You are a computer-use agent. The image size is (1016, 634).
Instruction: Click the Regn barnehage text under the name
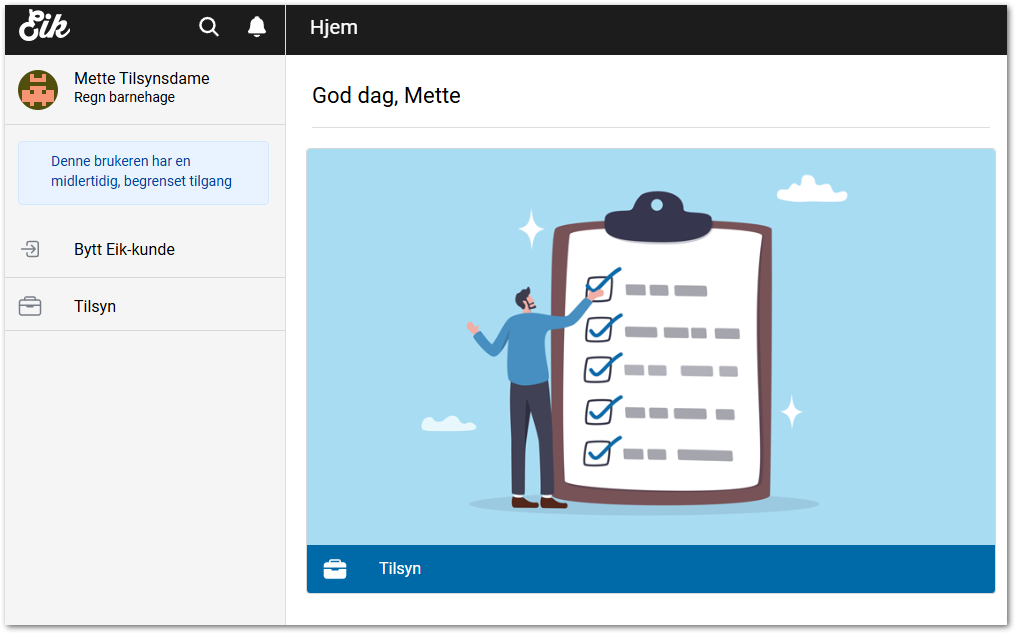pos(124,98)
